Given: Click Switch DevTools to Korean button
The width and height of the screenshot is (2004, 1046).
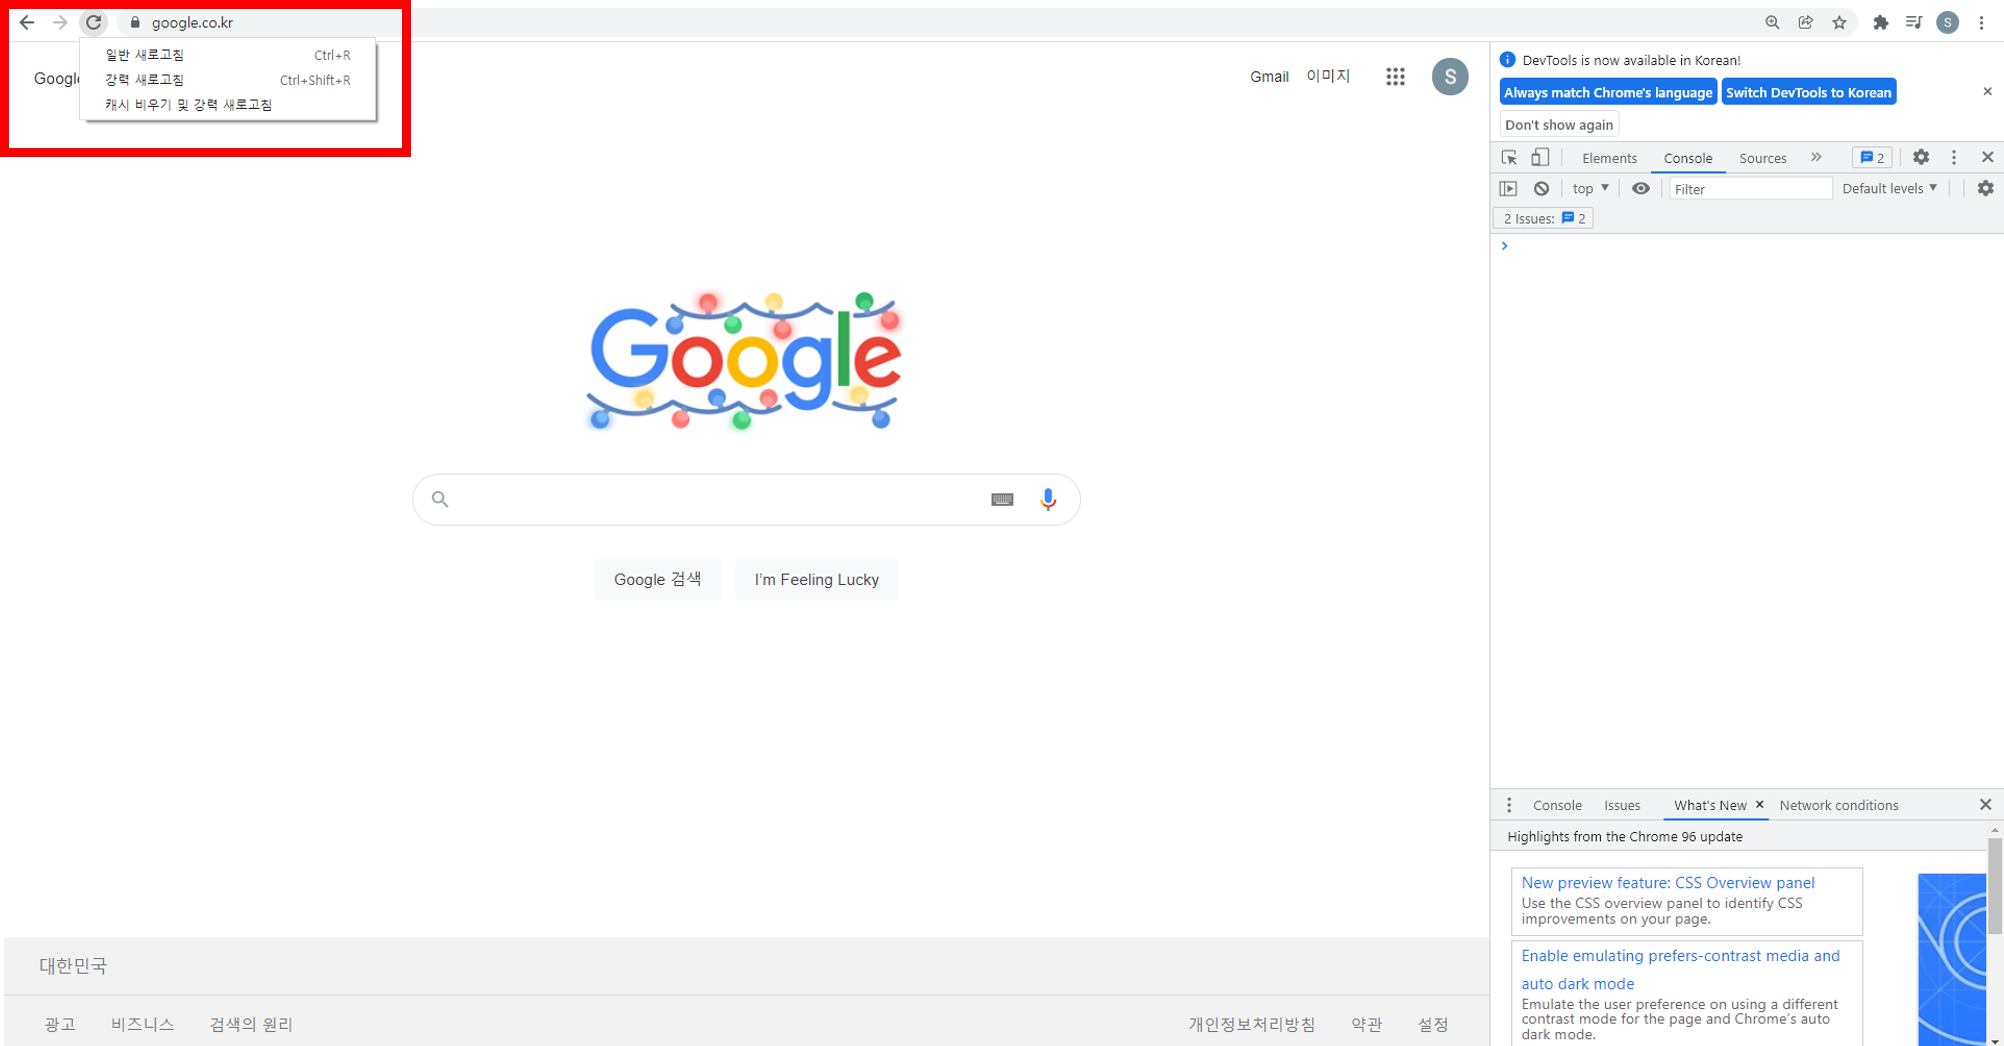Looking at the screenshot, I should point(1808,92).
